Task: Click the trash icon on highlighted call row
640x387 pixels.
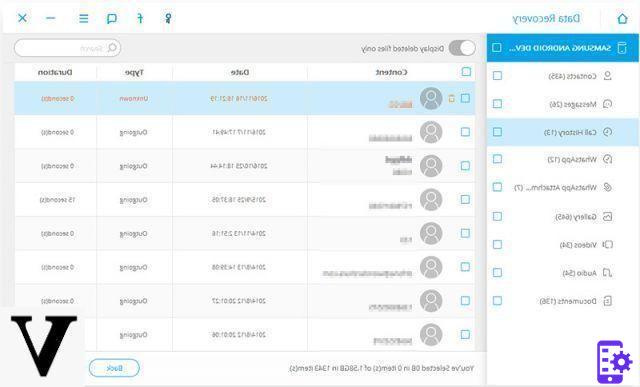Action: pos(451,98)
